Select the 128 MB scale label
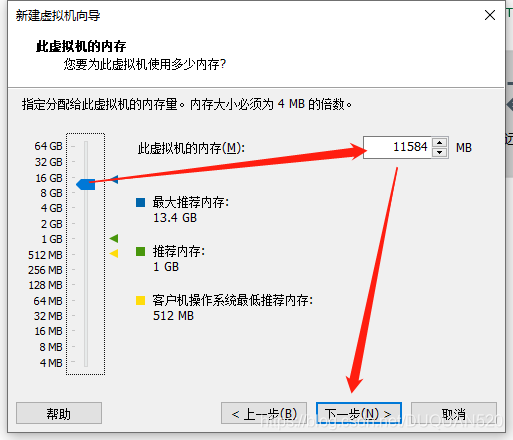This screenshot has width=513, height=440. 46,285
